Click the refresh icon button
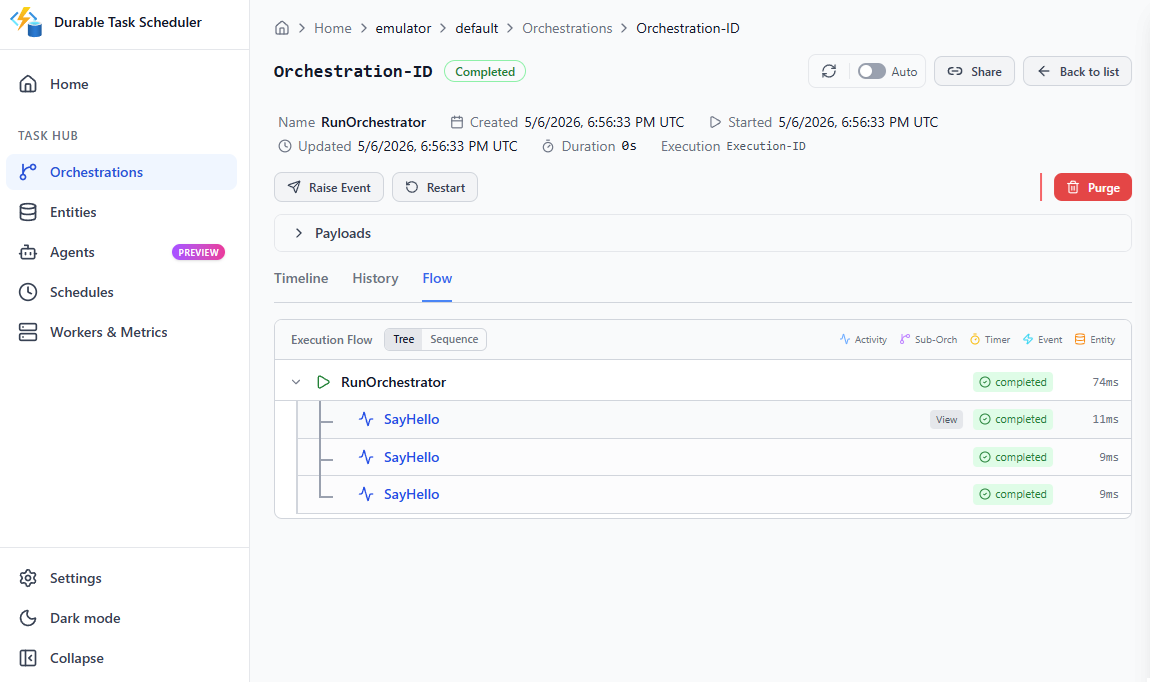1152x682 pixels. tap(829, 71)
